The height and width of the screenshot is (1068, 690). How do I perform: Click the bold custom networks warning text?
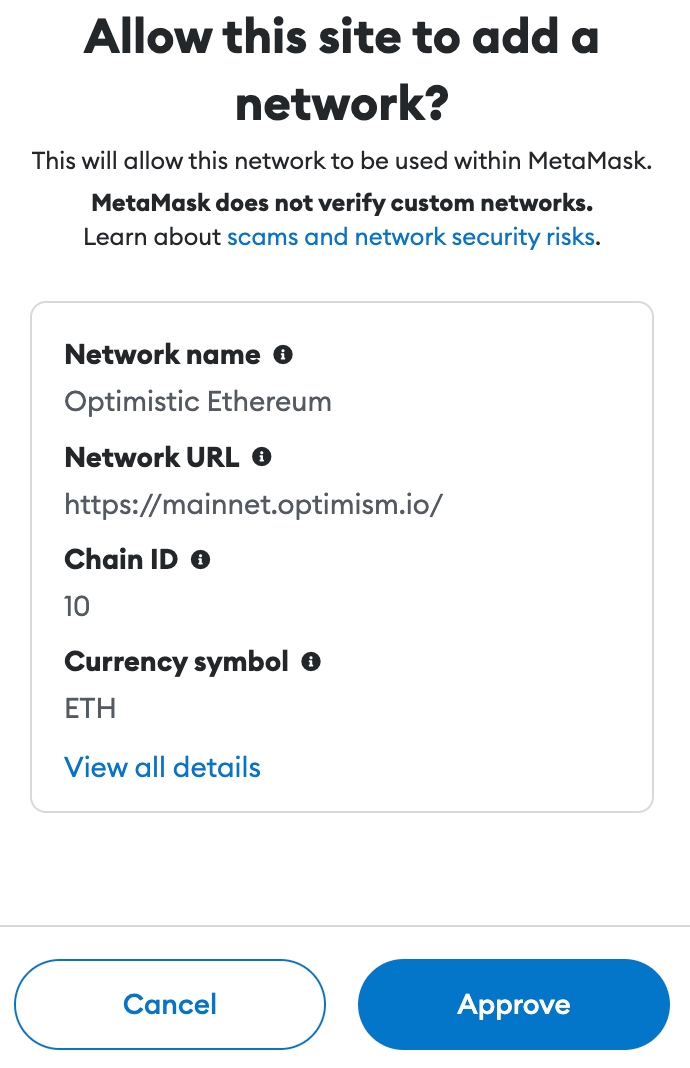[342, 204]
